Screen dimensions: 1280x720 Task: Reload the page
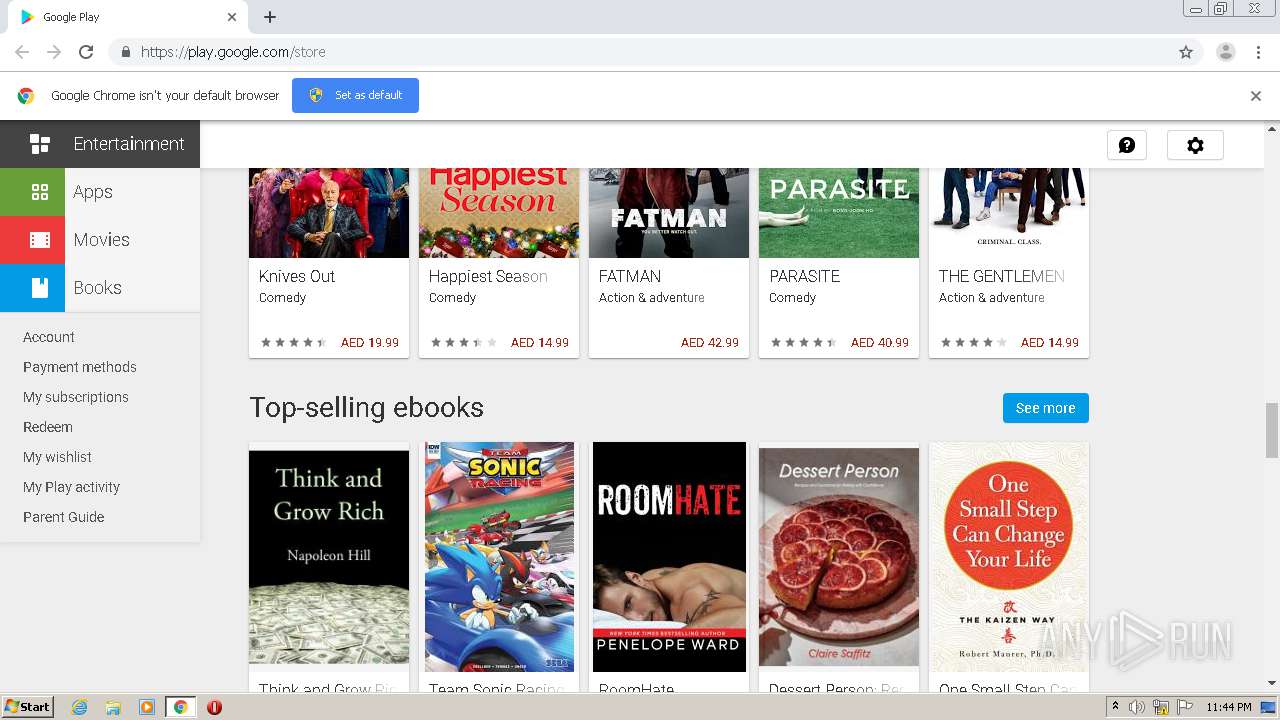(x=86, y=52)
